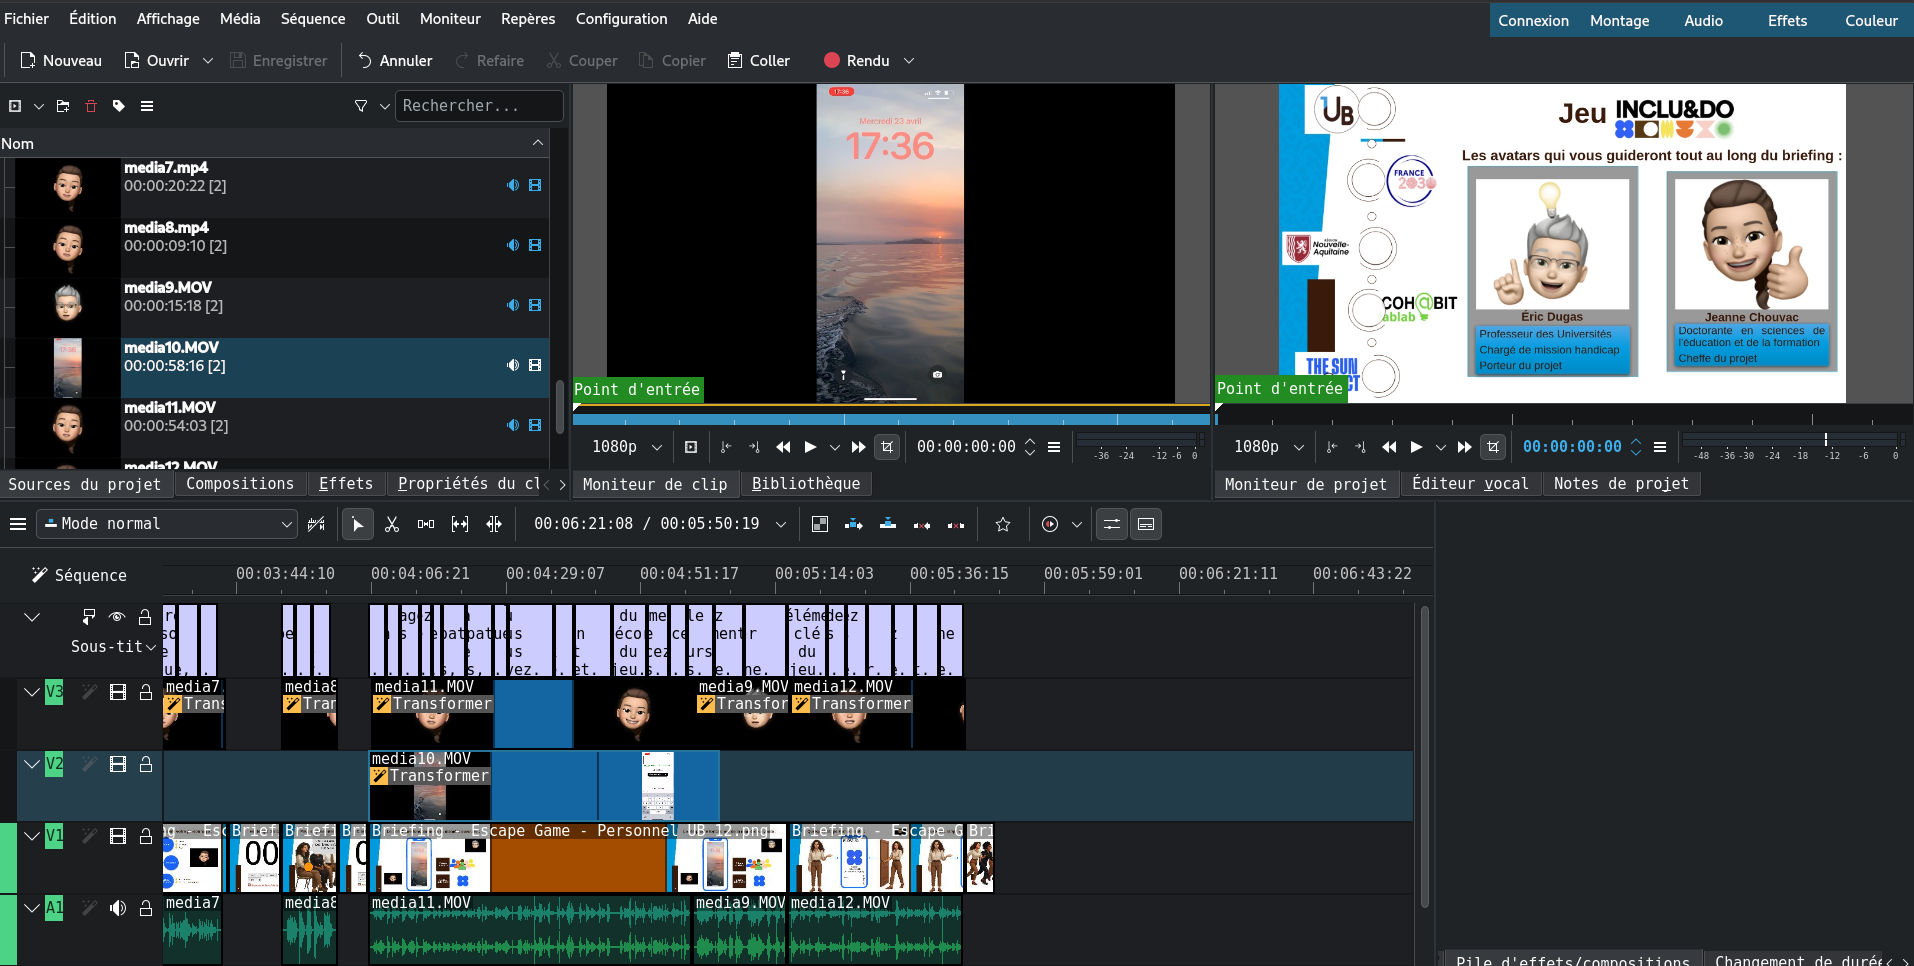
Task: Click the crop/zone icon in project monitor
Action: click(1493, 447)
